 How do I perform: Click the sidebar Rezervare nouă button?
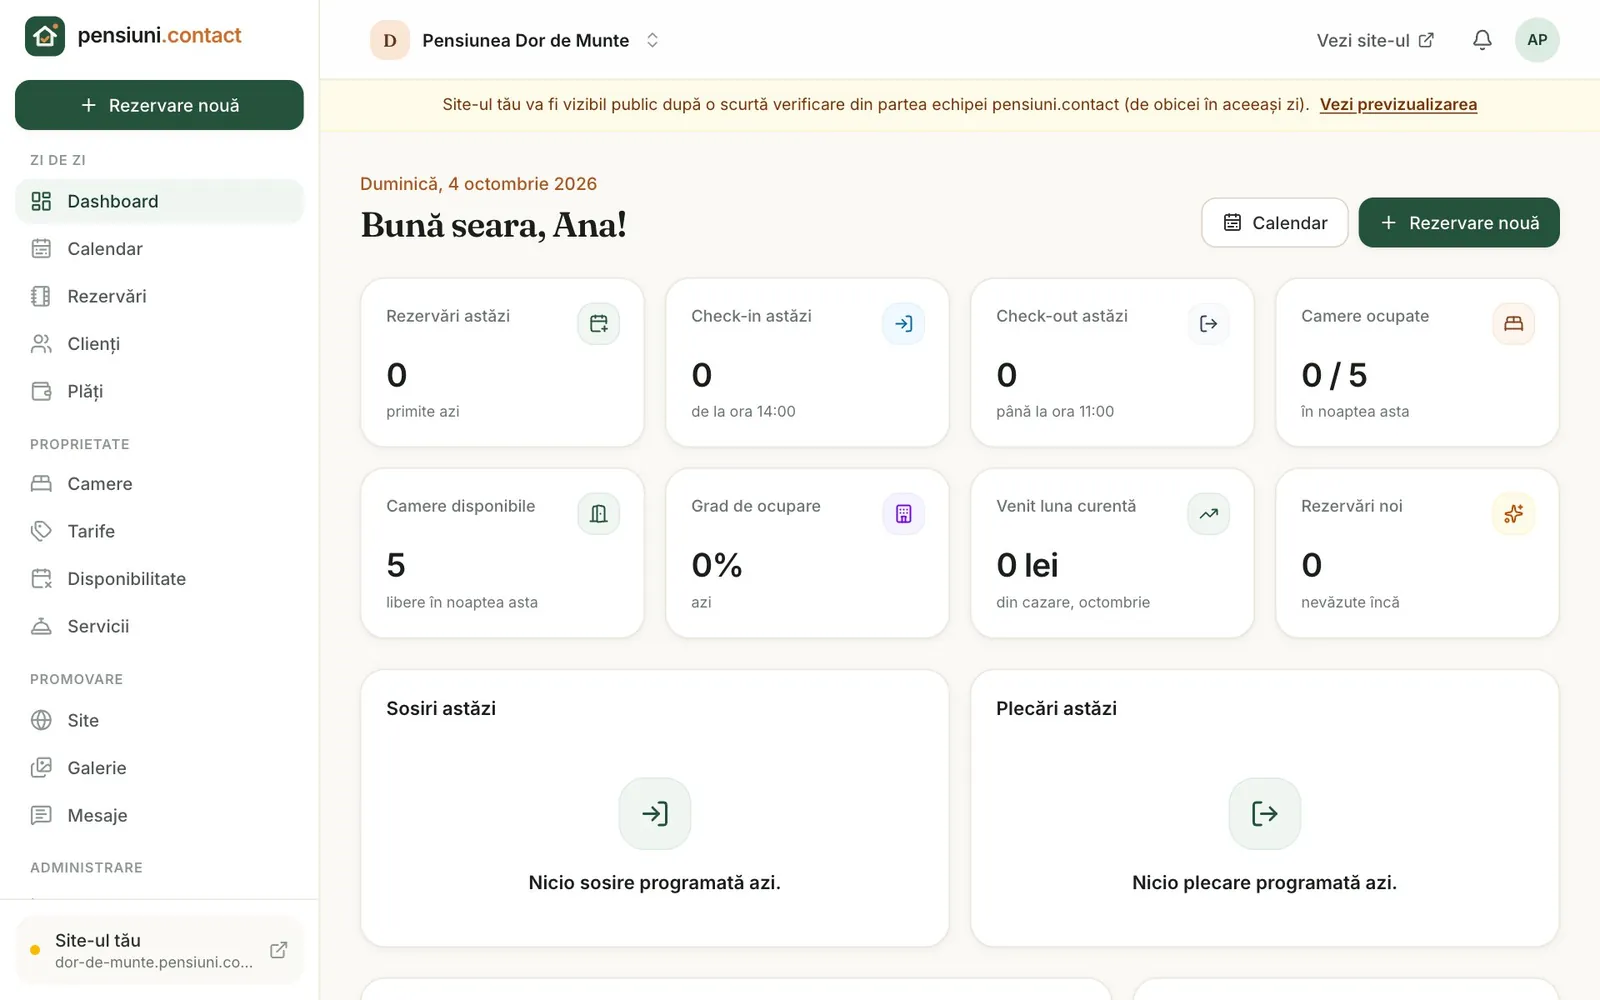159,105
